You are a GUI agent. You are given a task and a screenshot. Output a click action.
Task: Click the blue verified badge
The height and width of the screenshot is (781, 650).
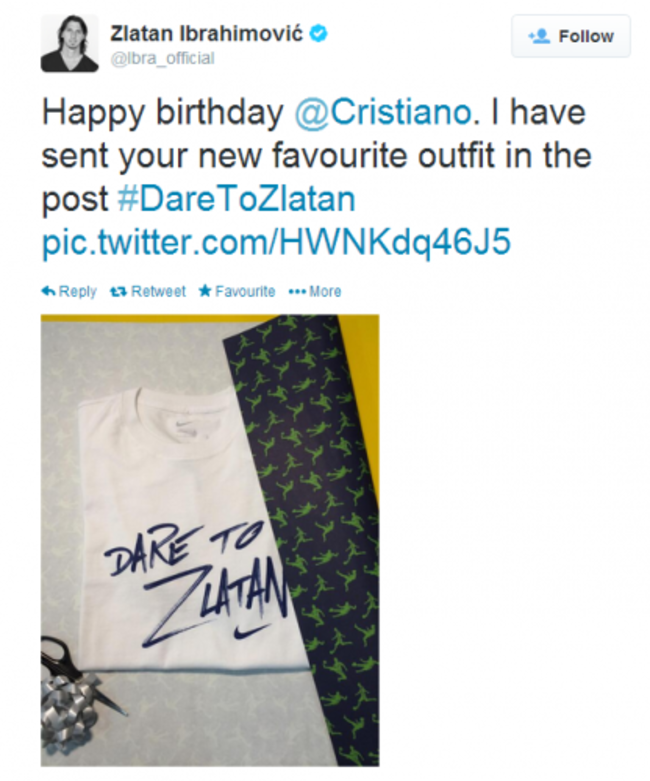tap(319, 34)
